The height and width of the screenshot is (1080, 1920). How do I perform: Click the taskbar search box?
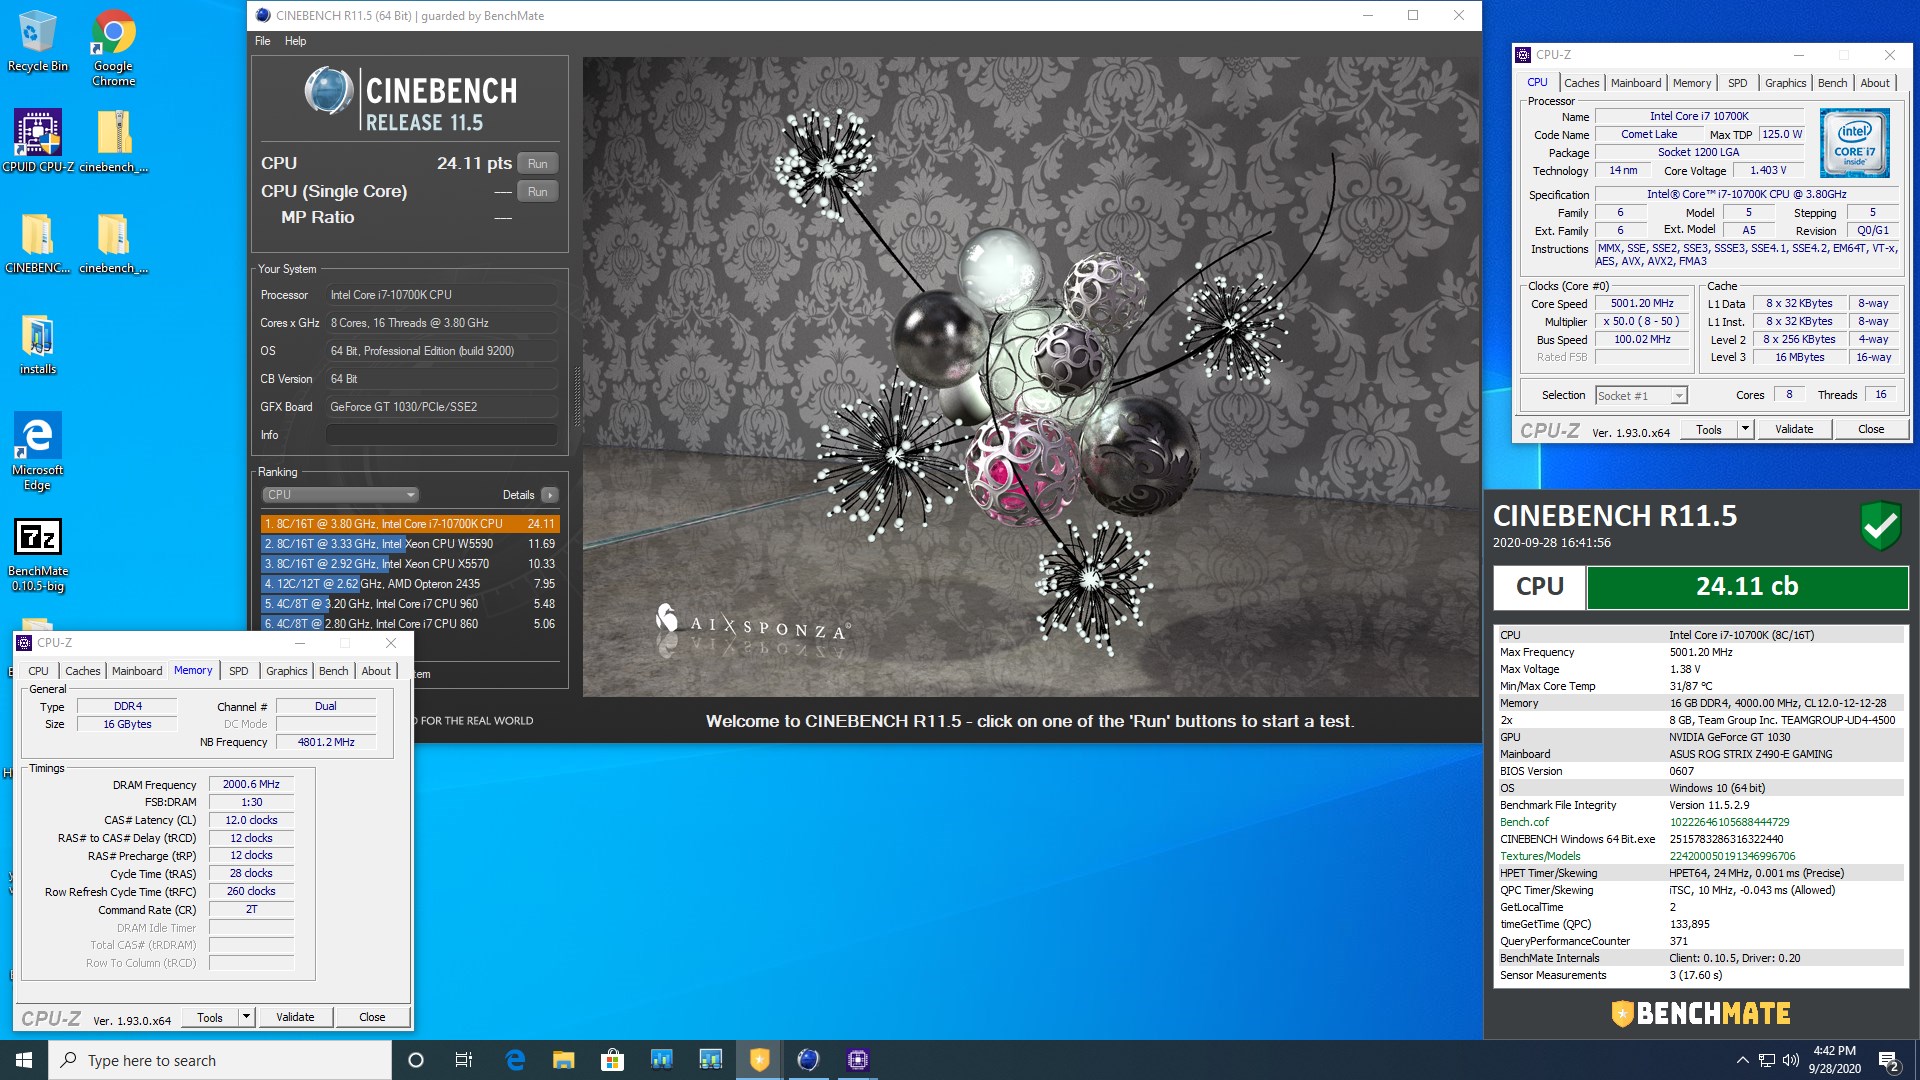point(220,1060)
